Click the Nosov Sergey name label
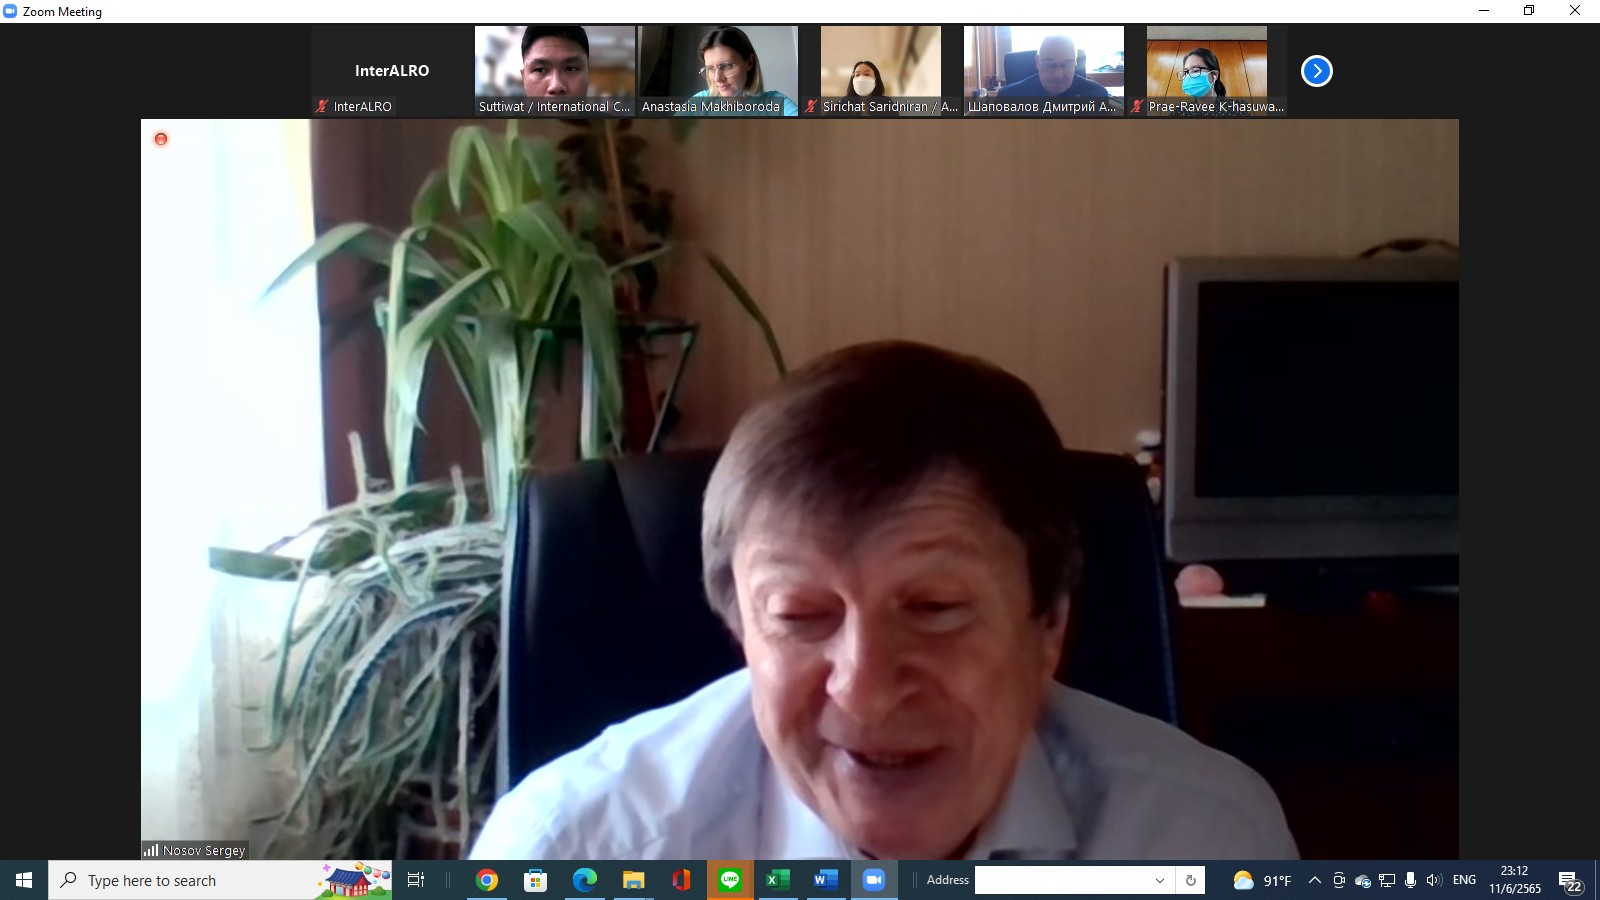The height and width of the screenshot is (900, 1600). point(204,850)
